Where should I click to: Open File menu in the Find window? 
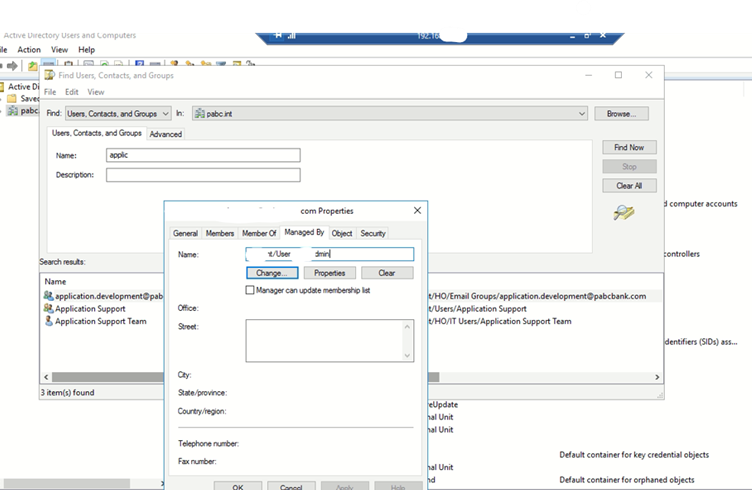click(x=50, y=92)
